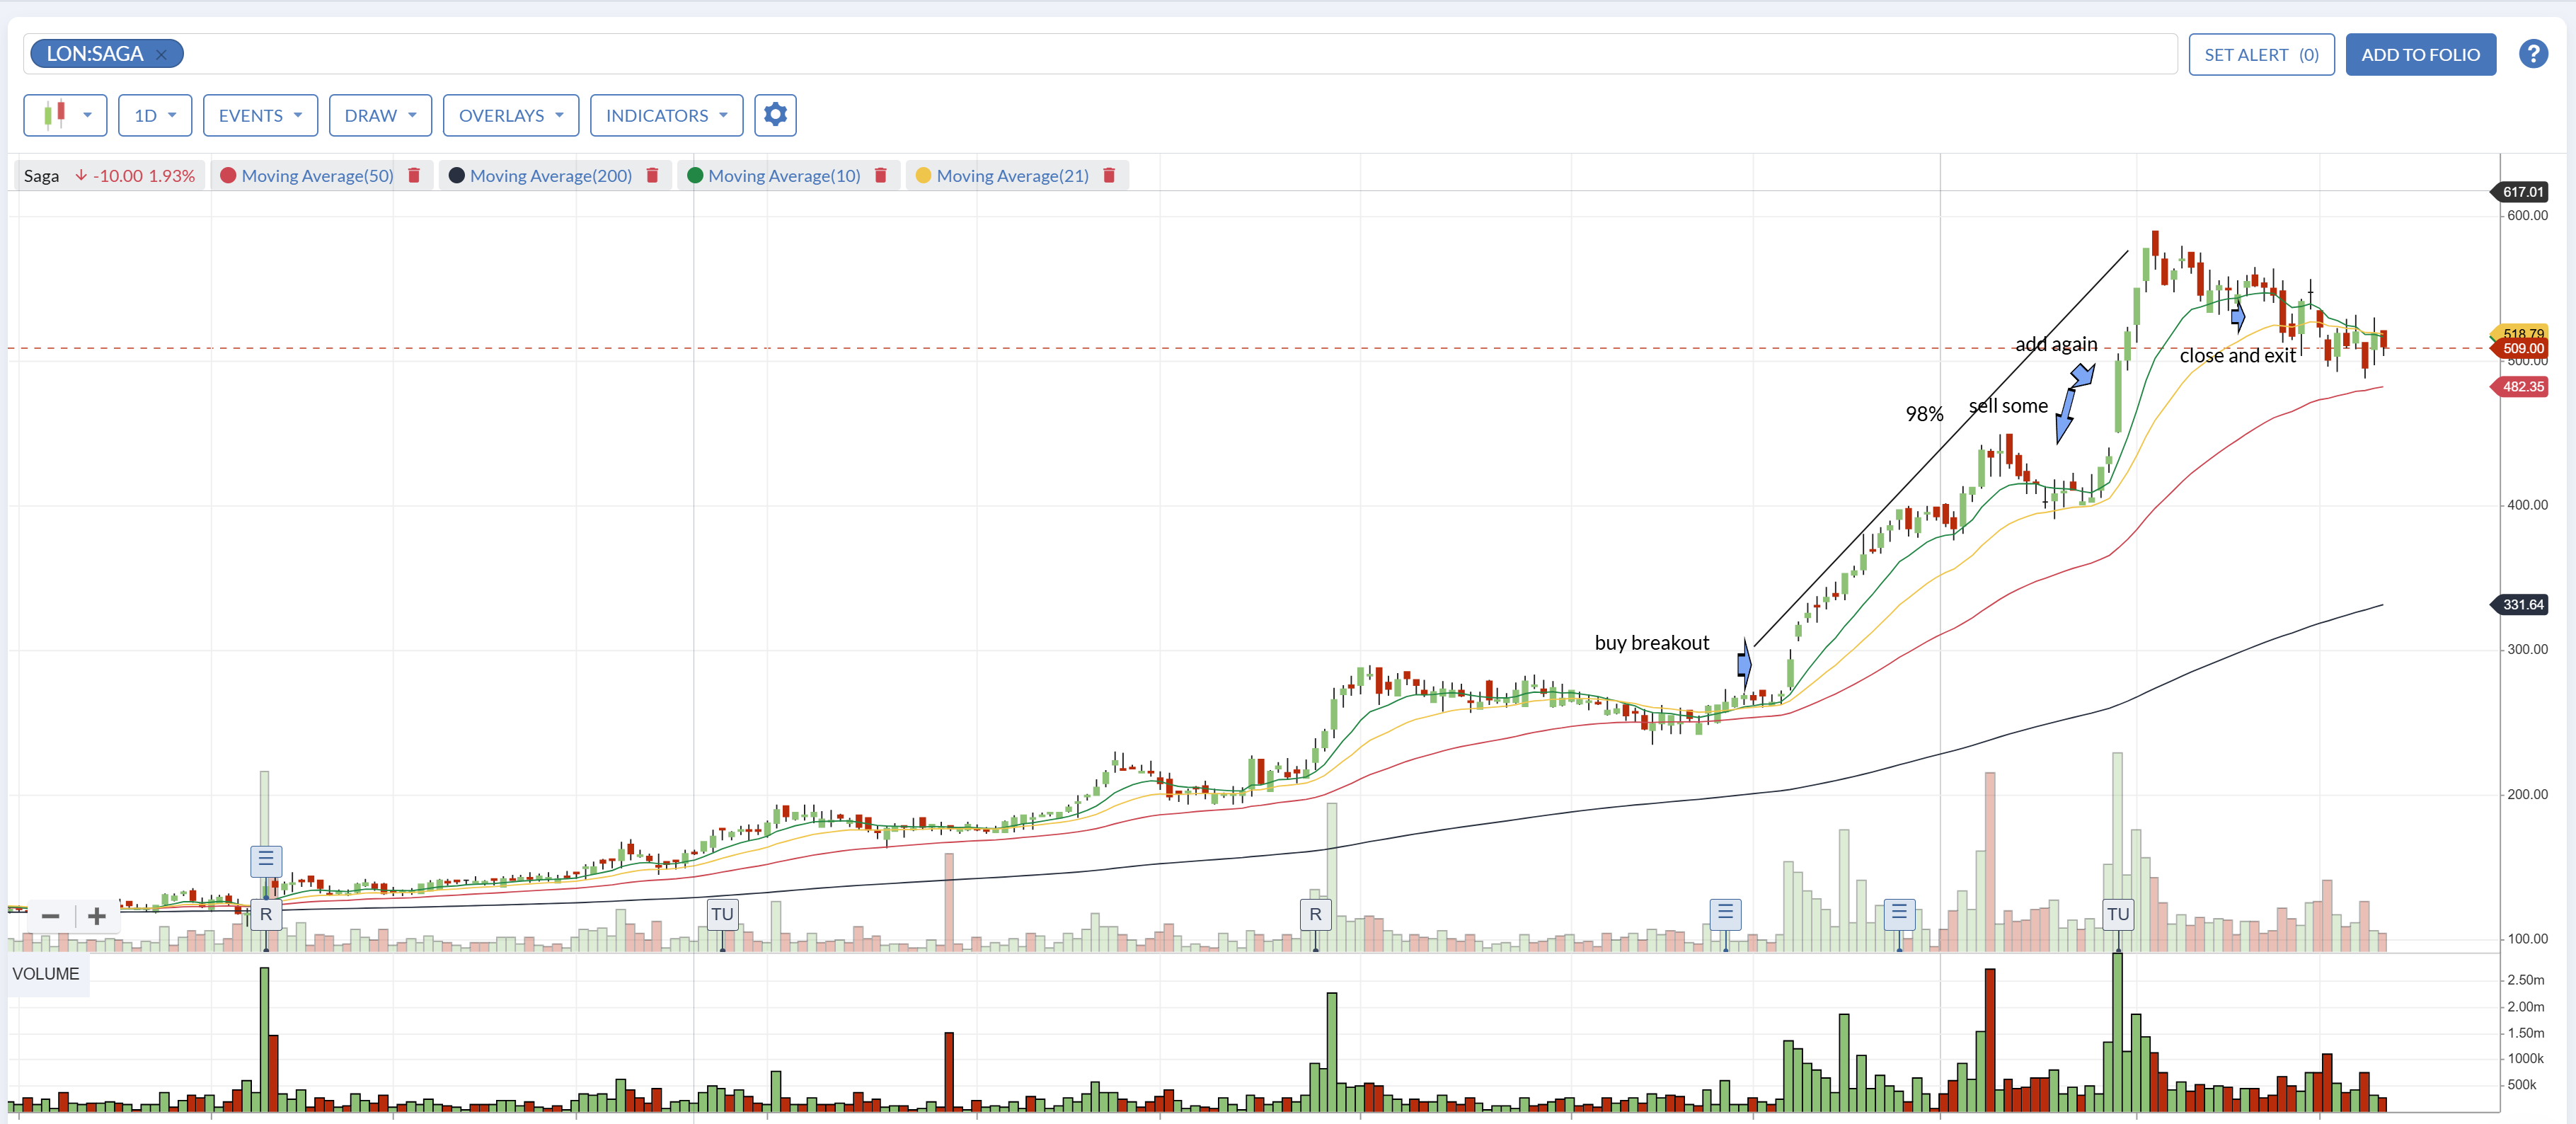
Task: Remove the Moving Average(200) overlay
Action: click(x=652, y=176)
